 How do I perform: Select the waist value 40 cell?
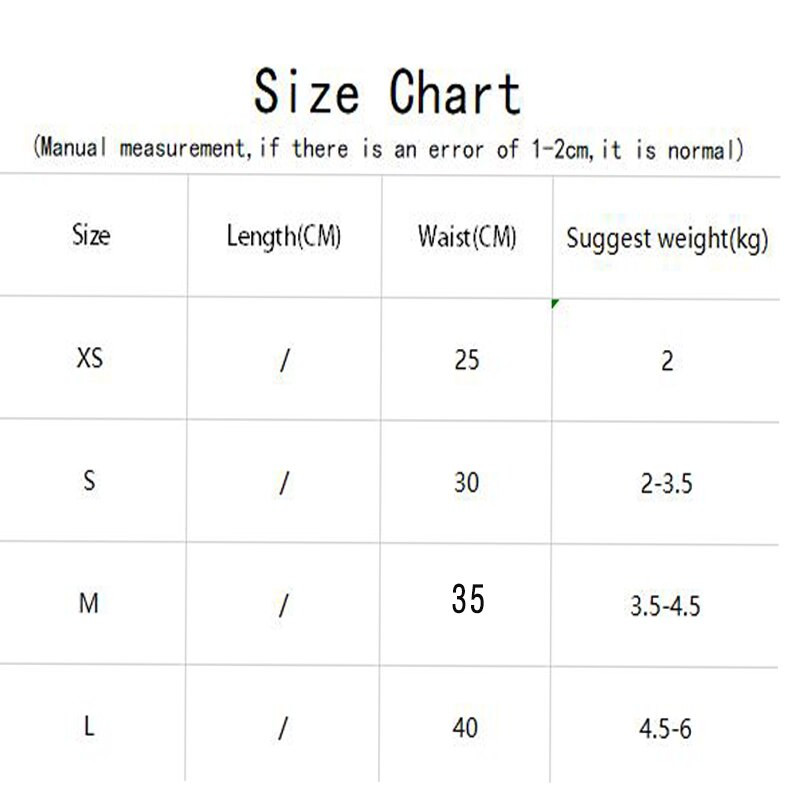click(465, 728)
